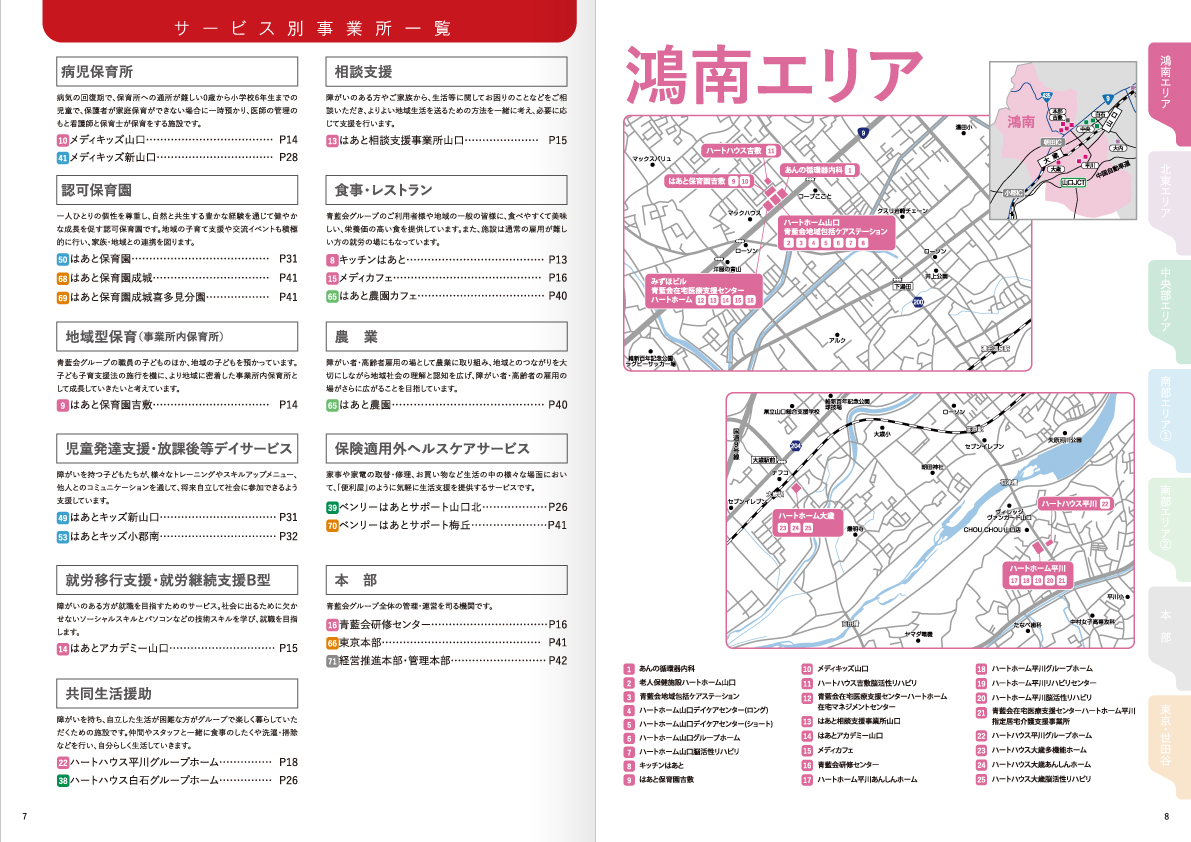Click the ベンリーはあとサポート梅丘 P41 entry
The image size is (1191, 842).
447,525
